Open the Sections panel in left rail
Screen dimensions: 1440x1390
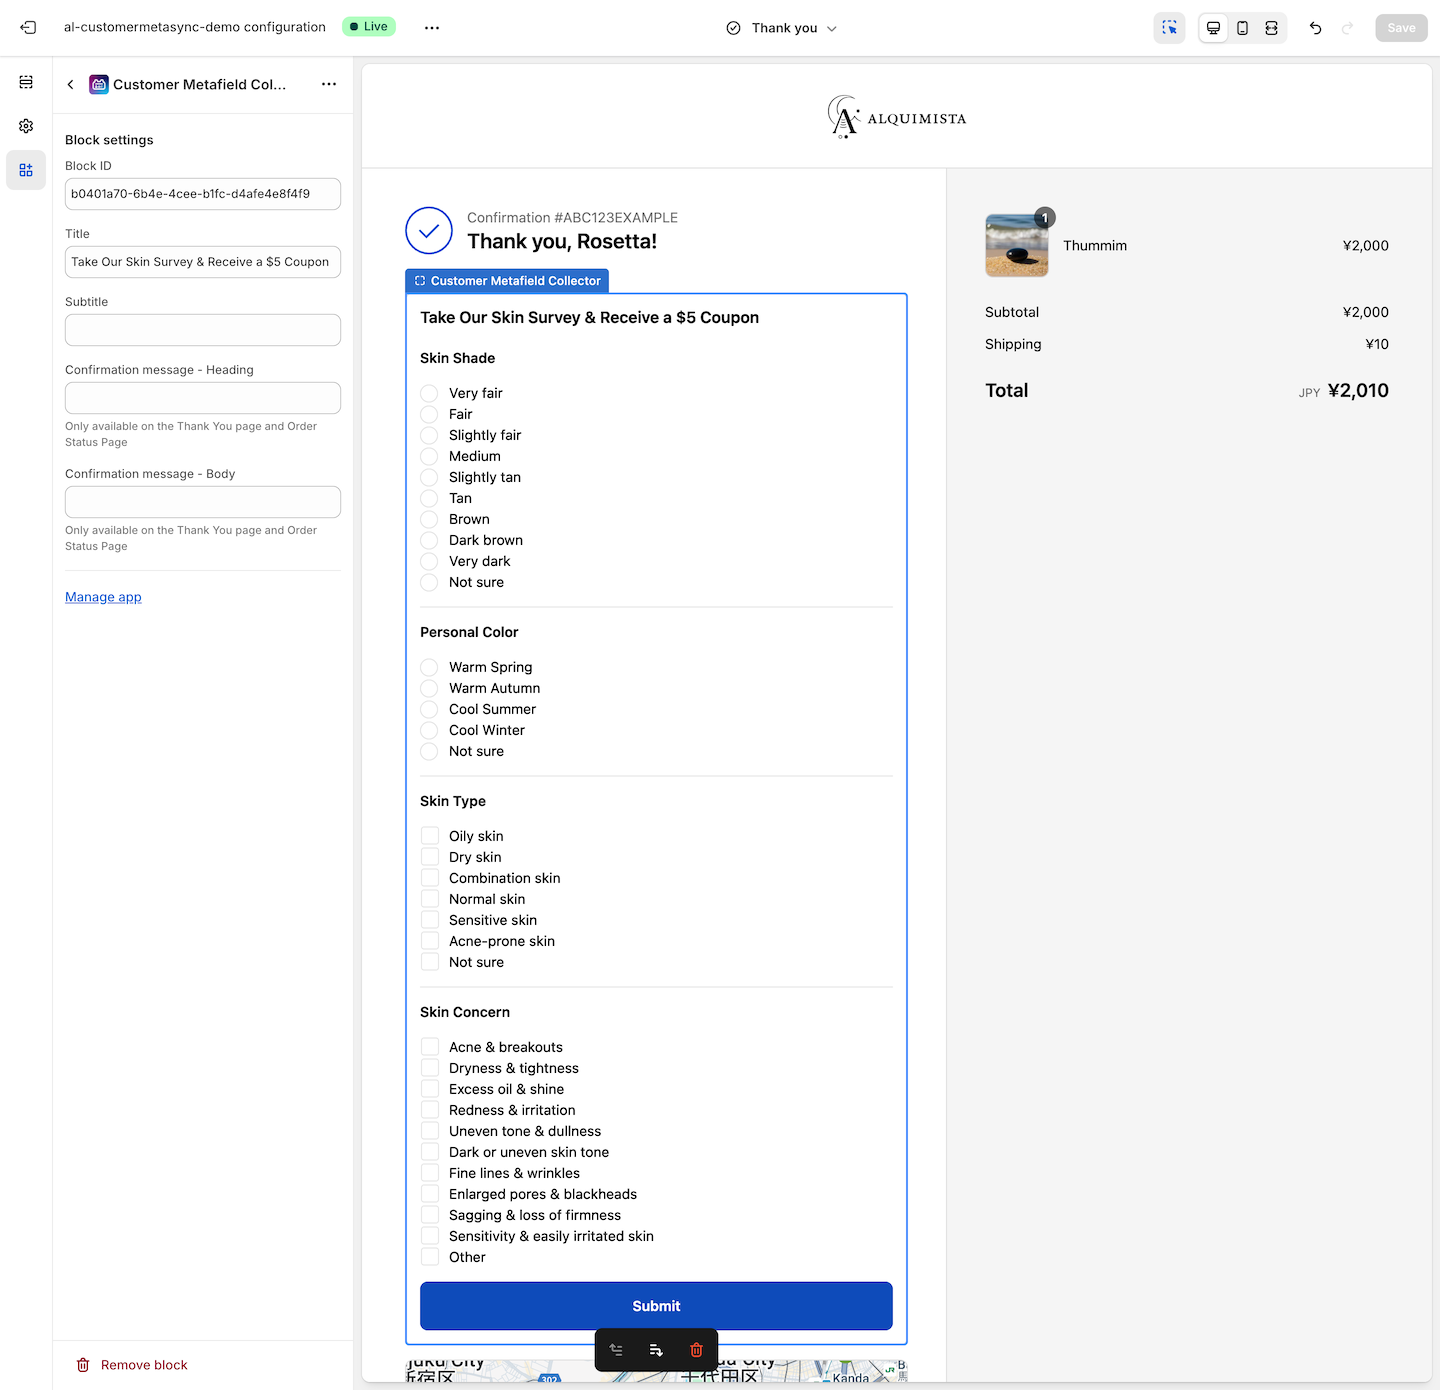[26, 82]
